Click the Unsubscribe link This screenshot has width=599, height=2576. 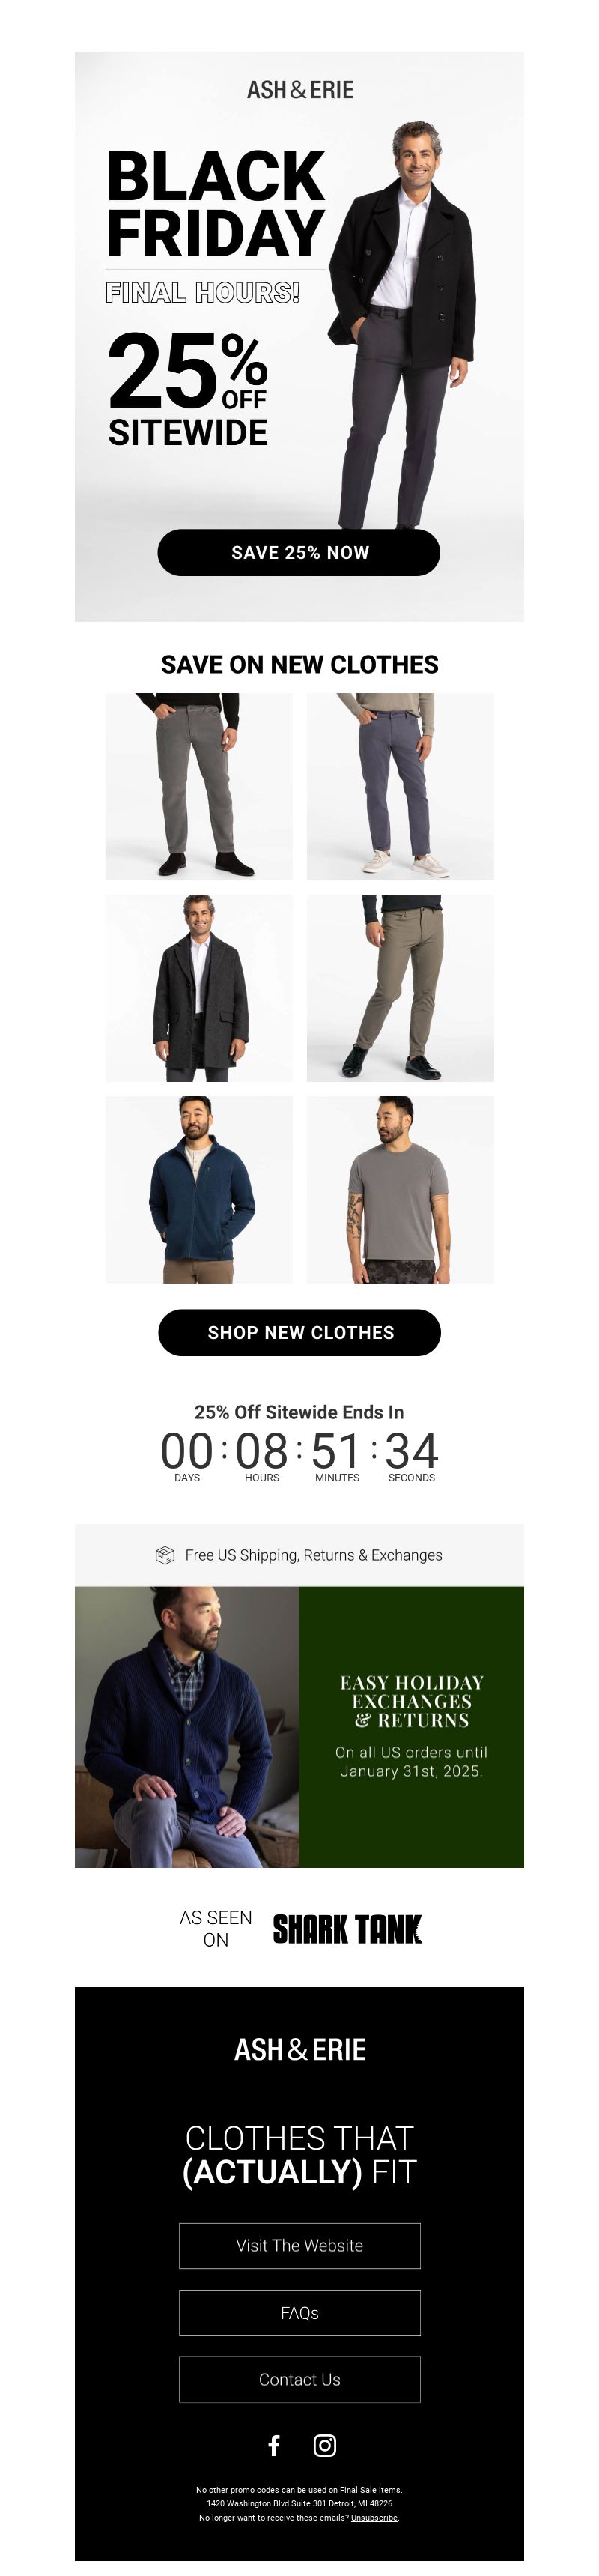(374, 2518)
